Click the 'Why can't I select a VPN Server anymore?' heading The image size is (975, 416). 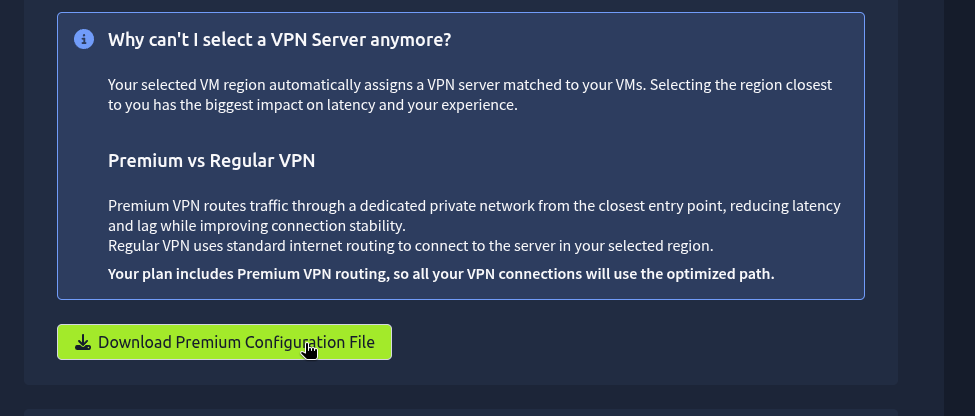(279, 39)
